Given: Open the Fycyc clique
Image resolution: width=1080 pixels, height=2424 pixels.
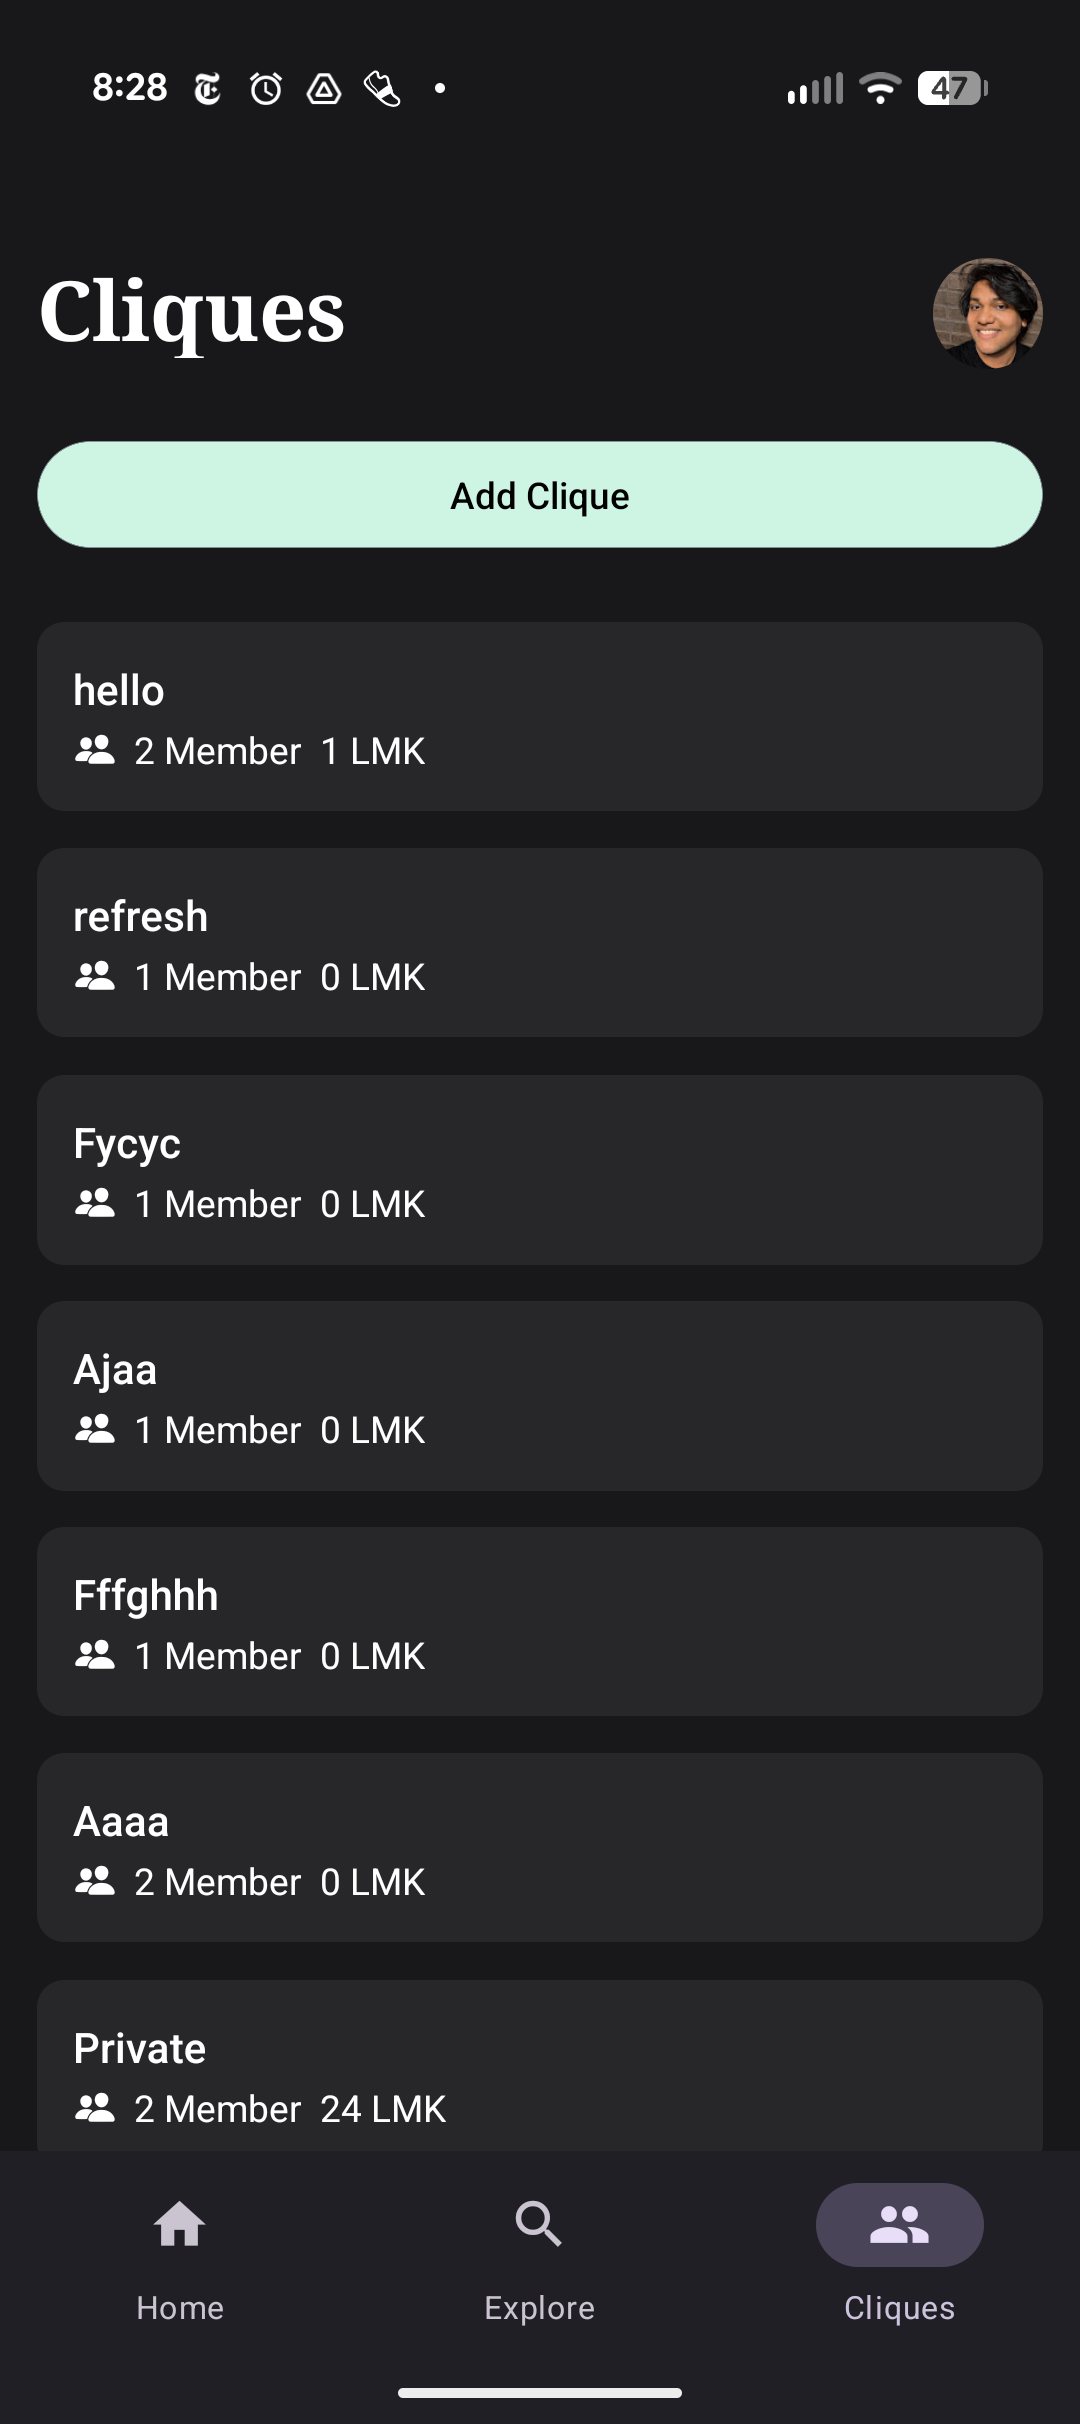Looking at the screenshot, I should click(x=540, y=1170).
